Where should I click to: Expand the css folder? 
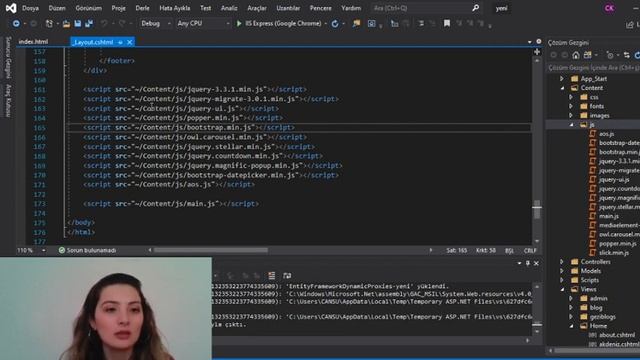click(x=571, y=97)
